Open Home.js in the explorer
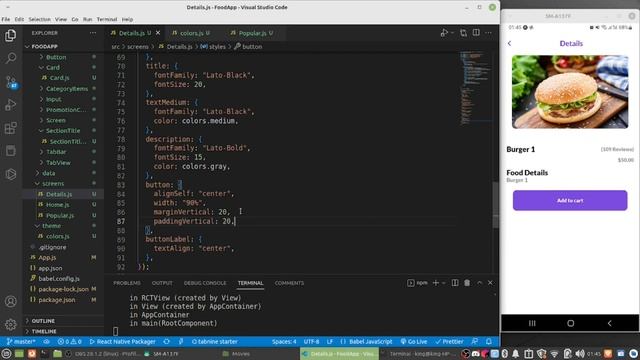 point(58,205)
